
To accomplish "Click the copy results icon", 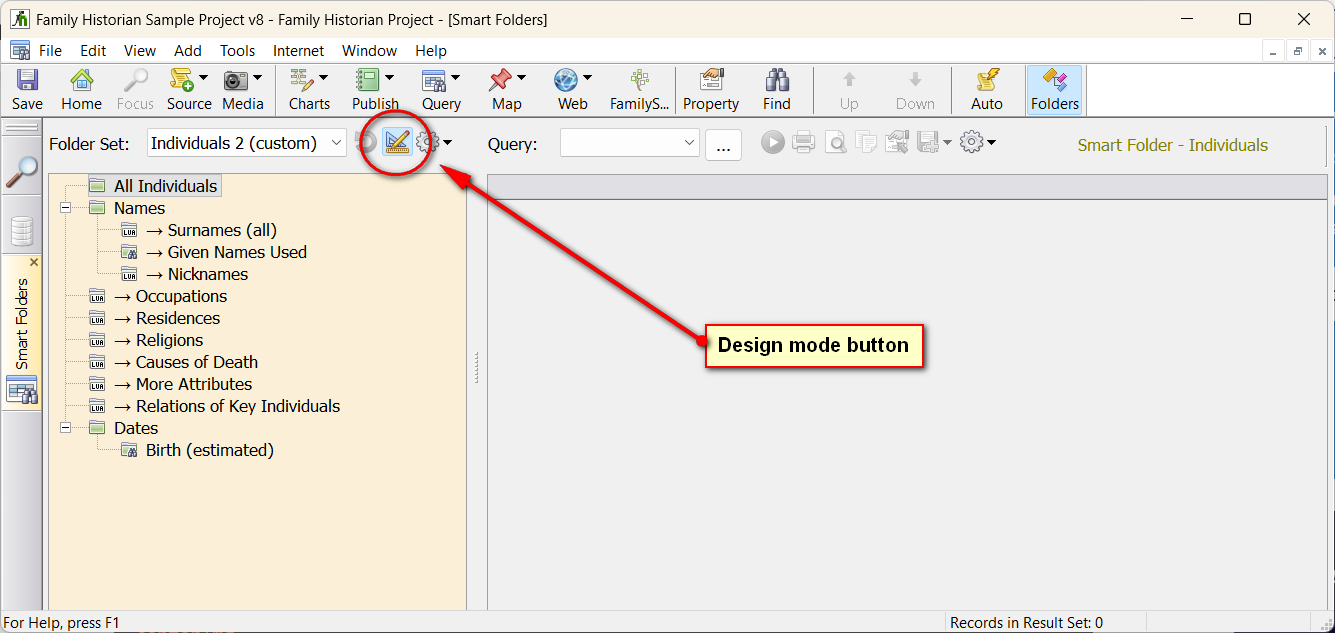I will click(x=866, y=143).
